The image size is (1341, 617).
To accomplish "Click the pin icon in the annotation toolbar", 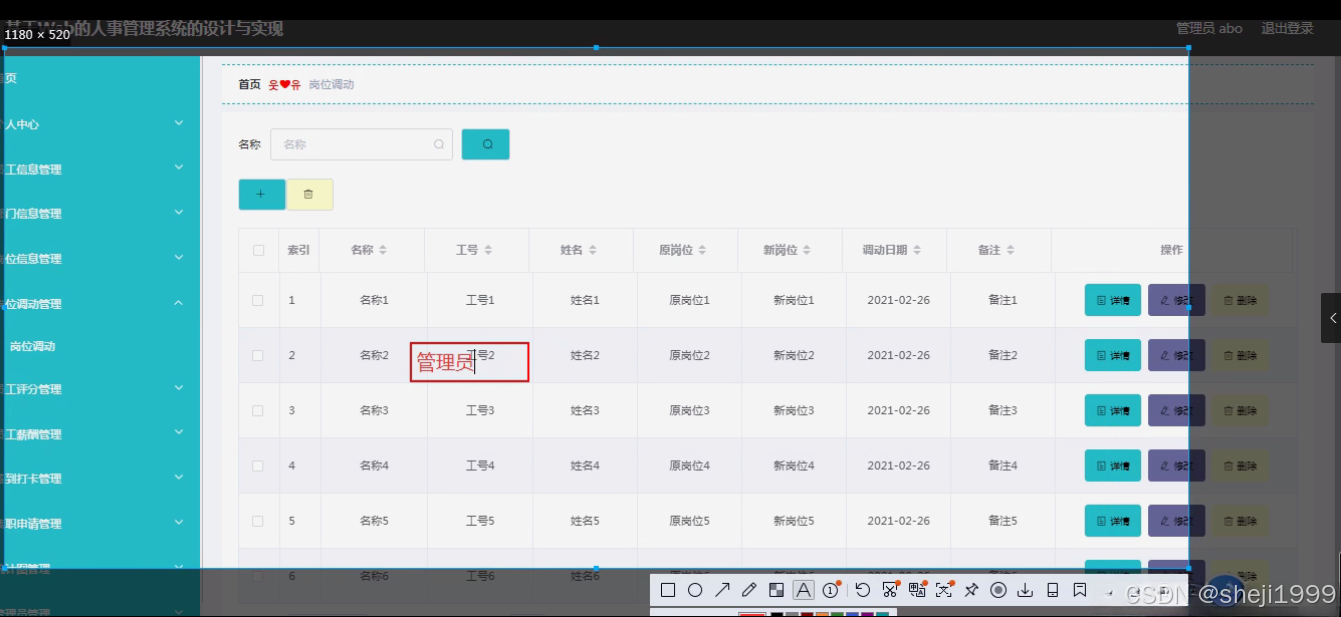I will click(971, 590).
